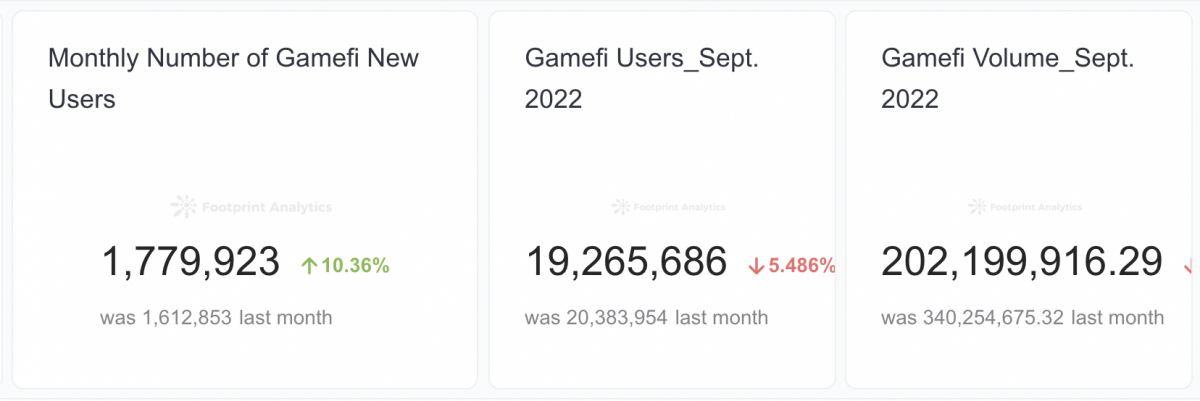Click Footprint Analytics logo in Gamefi Users card
The height and width of the screenshot is (401, 1200).
668,207
